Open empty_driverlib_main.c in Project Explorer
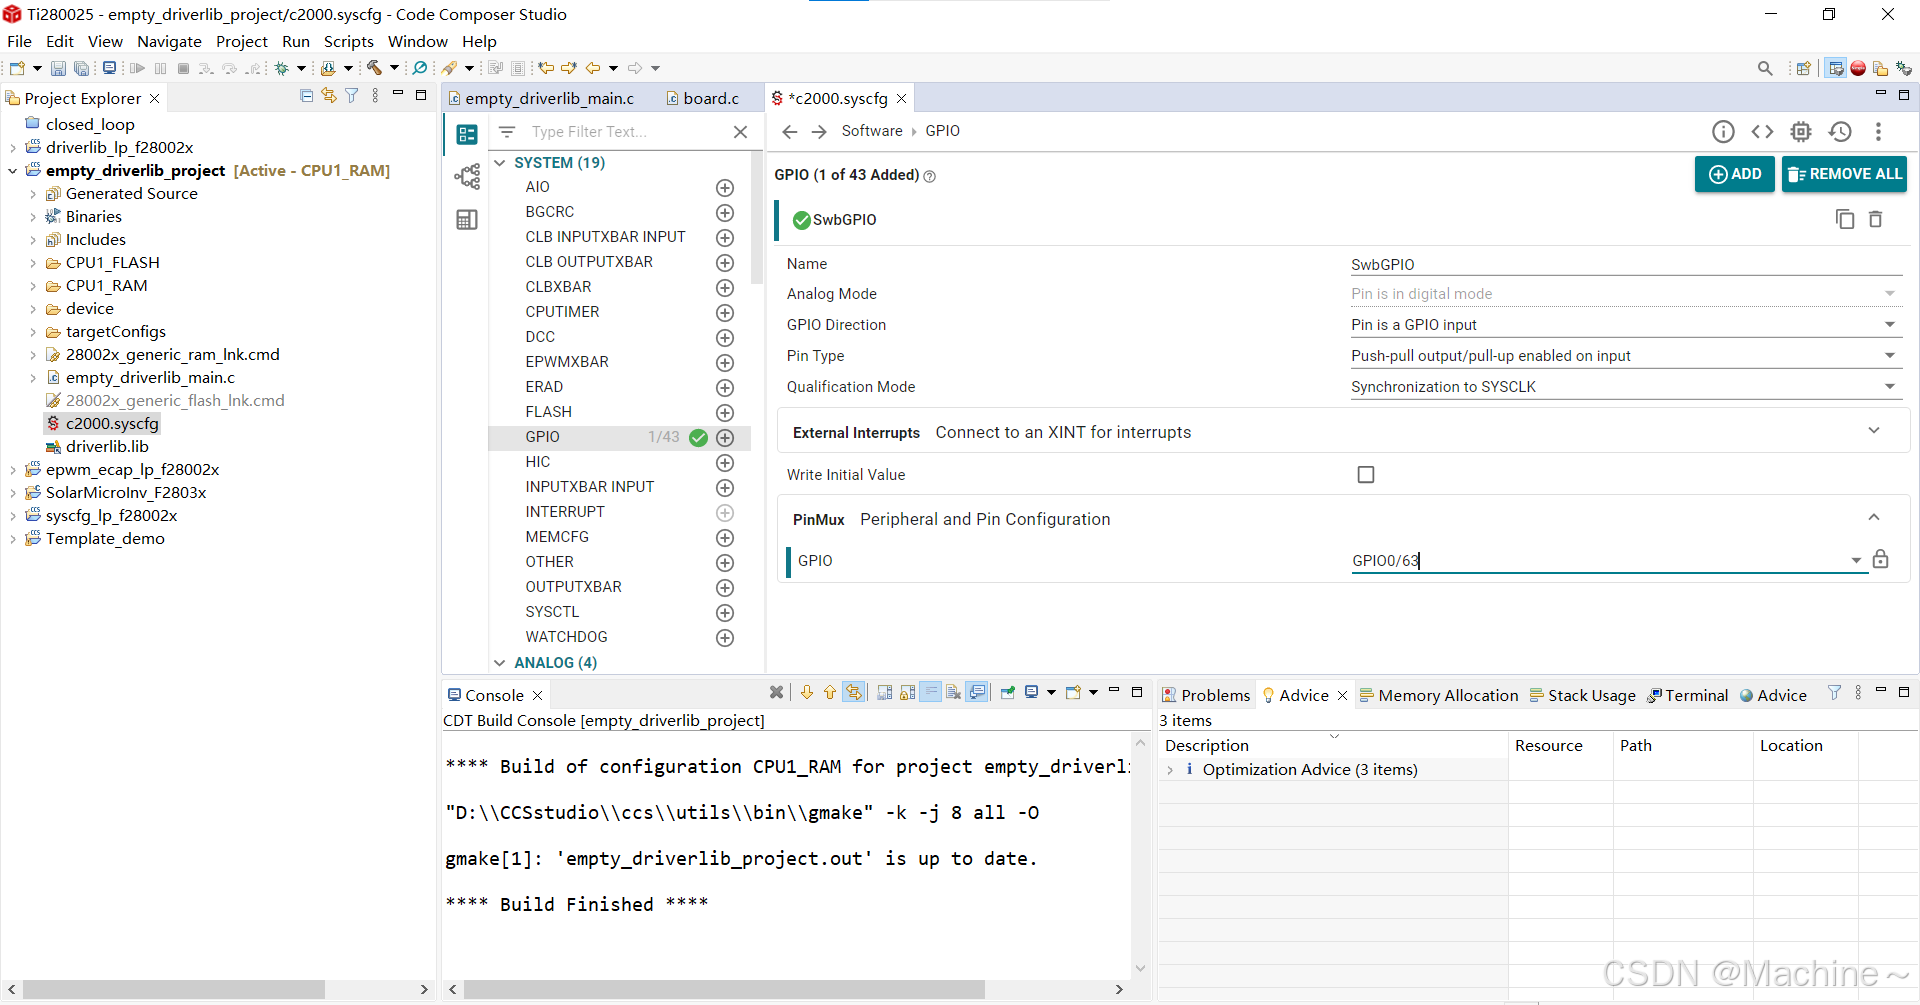Image resolution: width=1920 pixels, height=1005 pixels. (150, 378)
